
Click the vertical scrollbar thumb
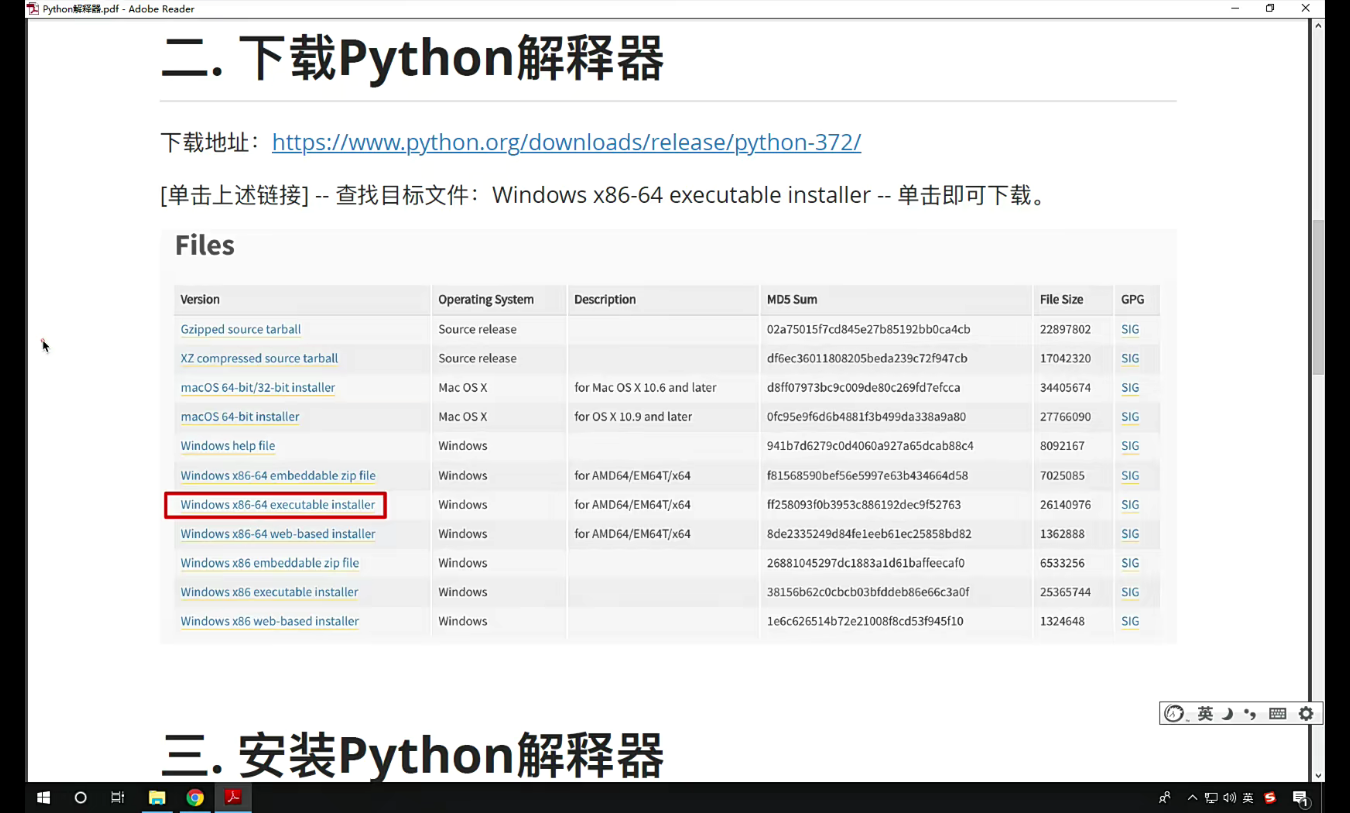[1318, 297]
